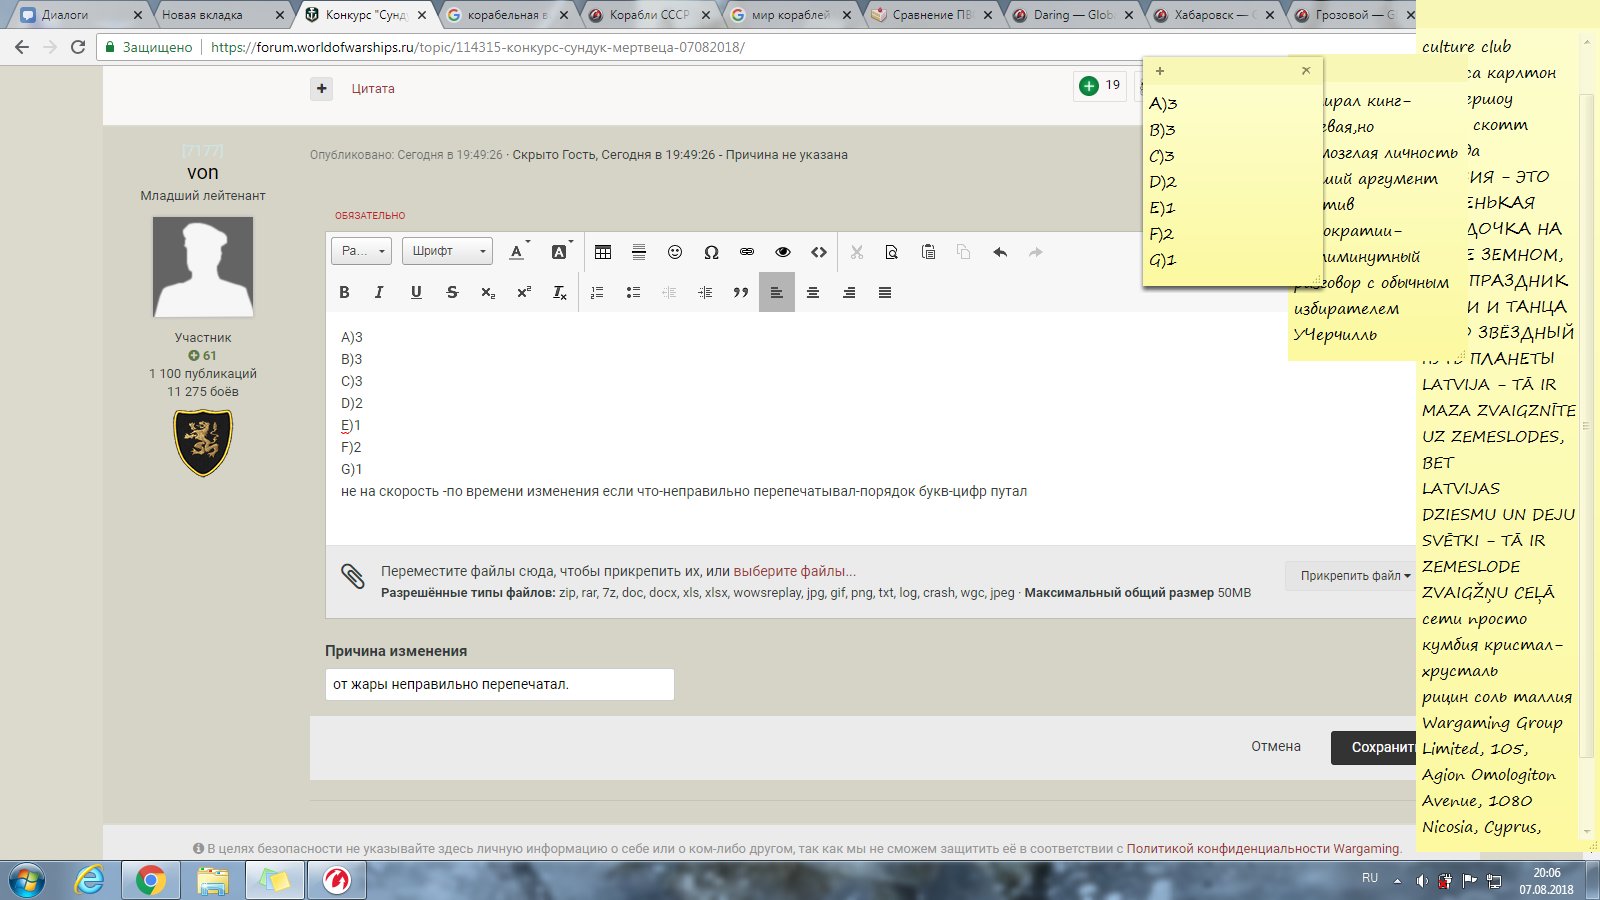Align text to the right
Screen dimensions: 1600x900
(849, 292)
